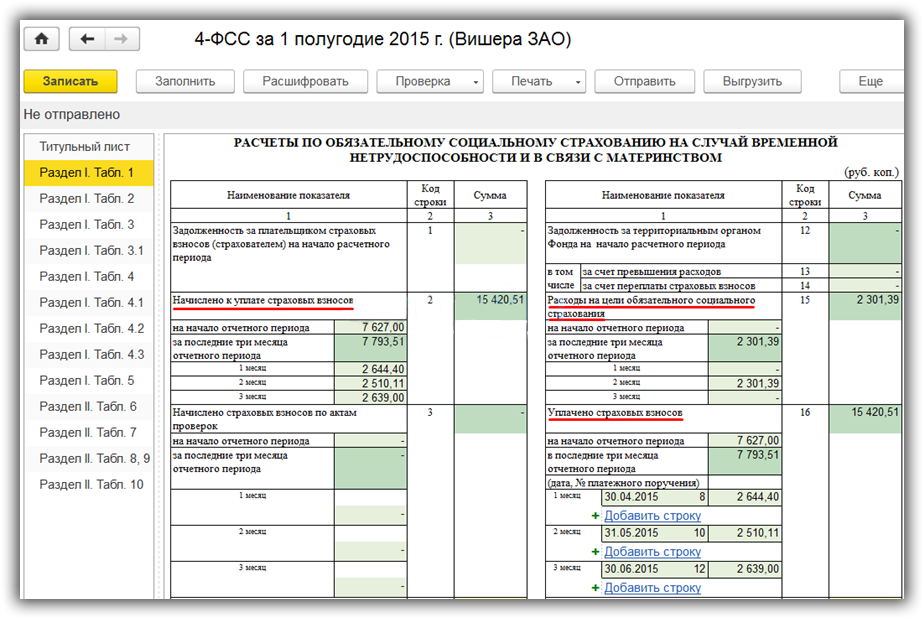Screen dimensions: 924x619
Task: Click the green plus under 2 месяц
Action: point(596,552)
